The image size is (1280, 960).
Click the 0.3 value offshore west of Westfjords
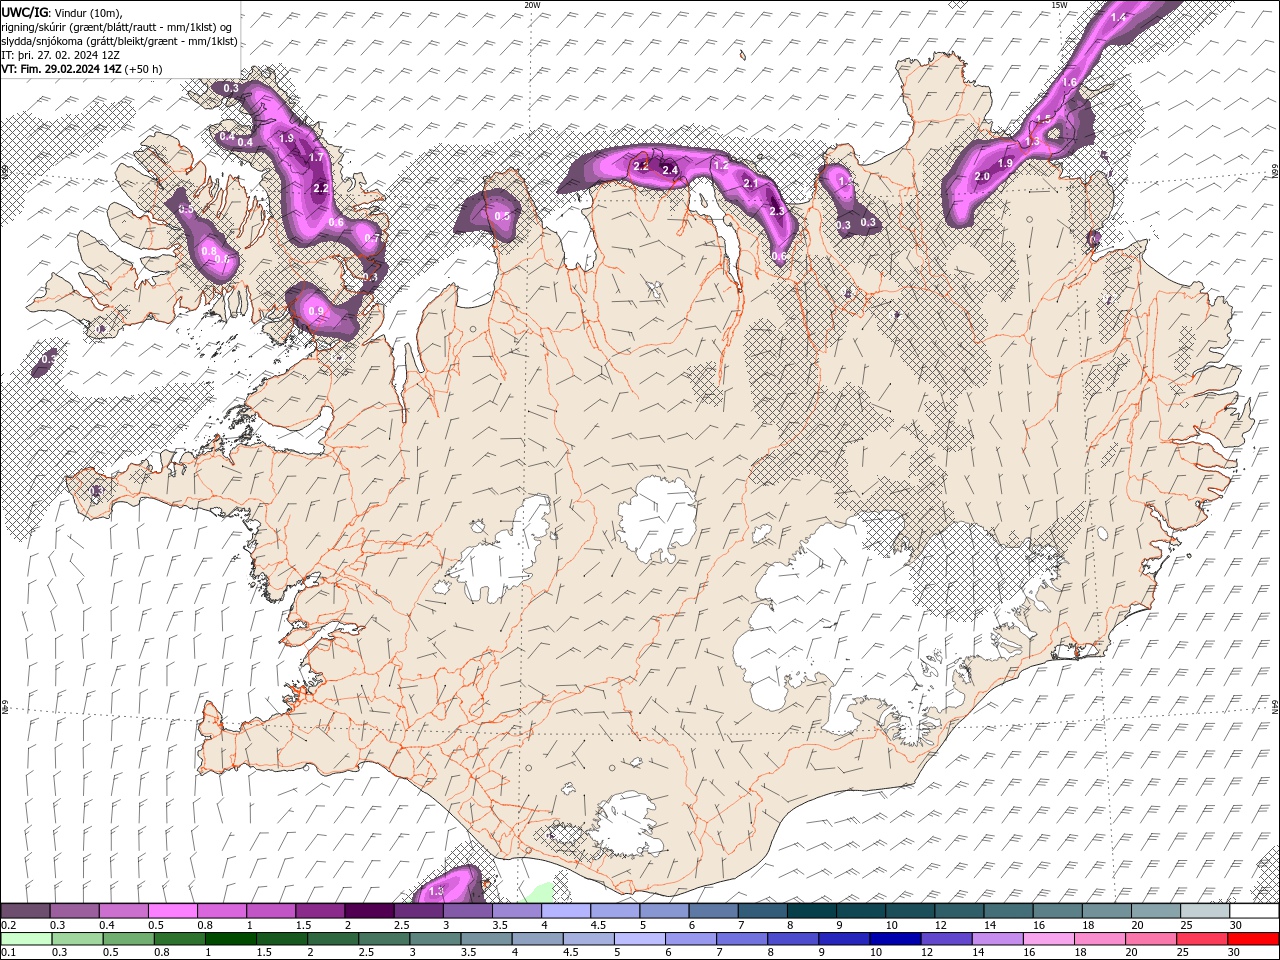[48, 358]
